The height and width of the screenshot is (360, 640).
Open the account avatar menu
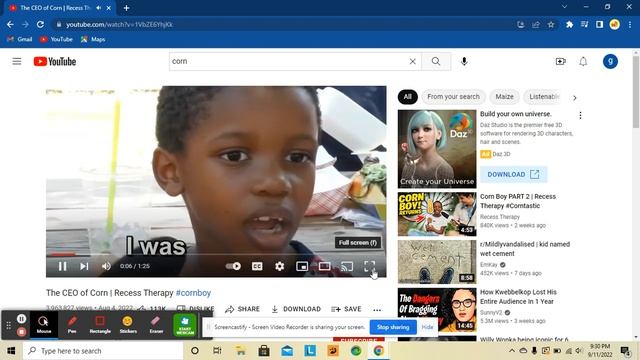(610, 62)
